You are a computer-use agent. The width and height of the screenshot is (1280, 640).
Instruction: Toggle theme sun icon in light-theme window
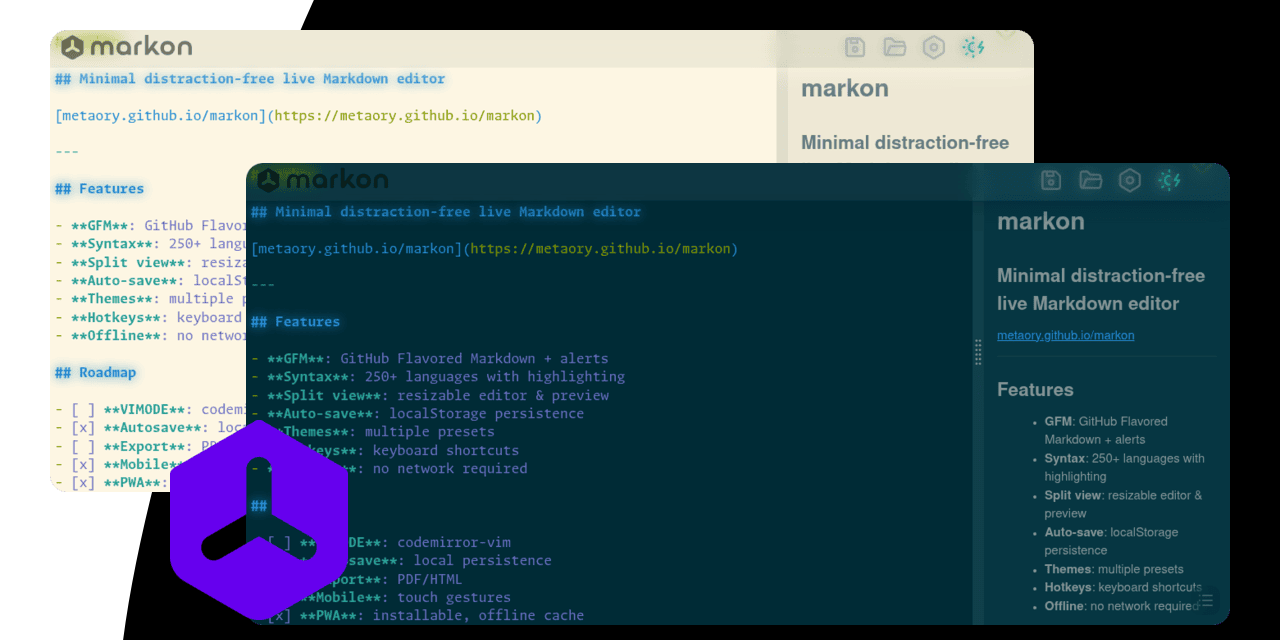point(973,47)
